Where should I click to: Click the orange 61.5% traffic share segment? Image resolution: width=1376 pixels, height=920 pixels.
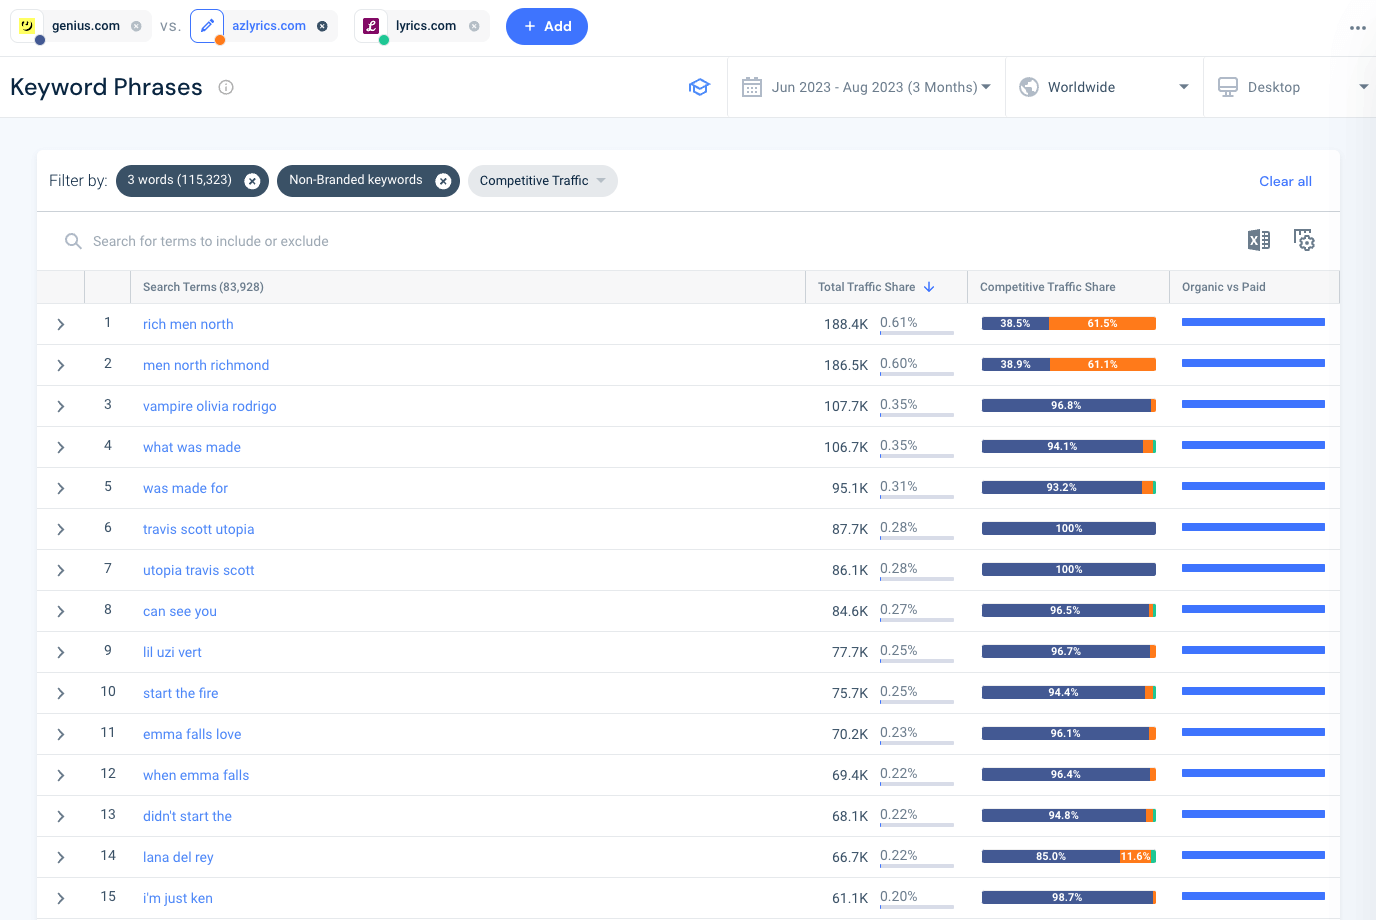[x=1102, y=324]
